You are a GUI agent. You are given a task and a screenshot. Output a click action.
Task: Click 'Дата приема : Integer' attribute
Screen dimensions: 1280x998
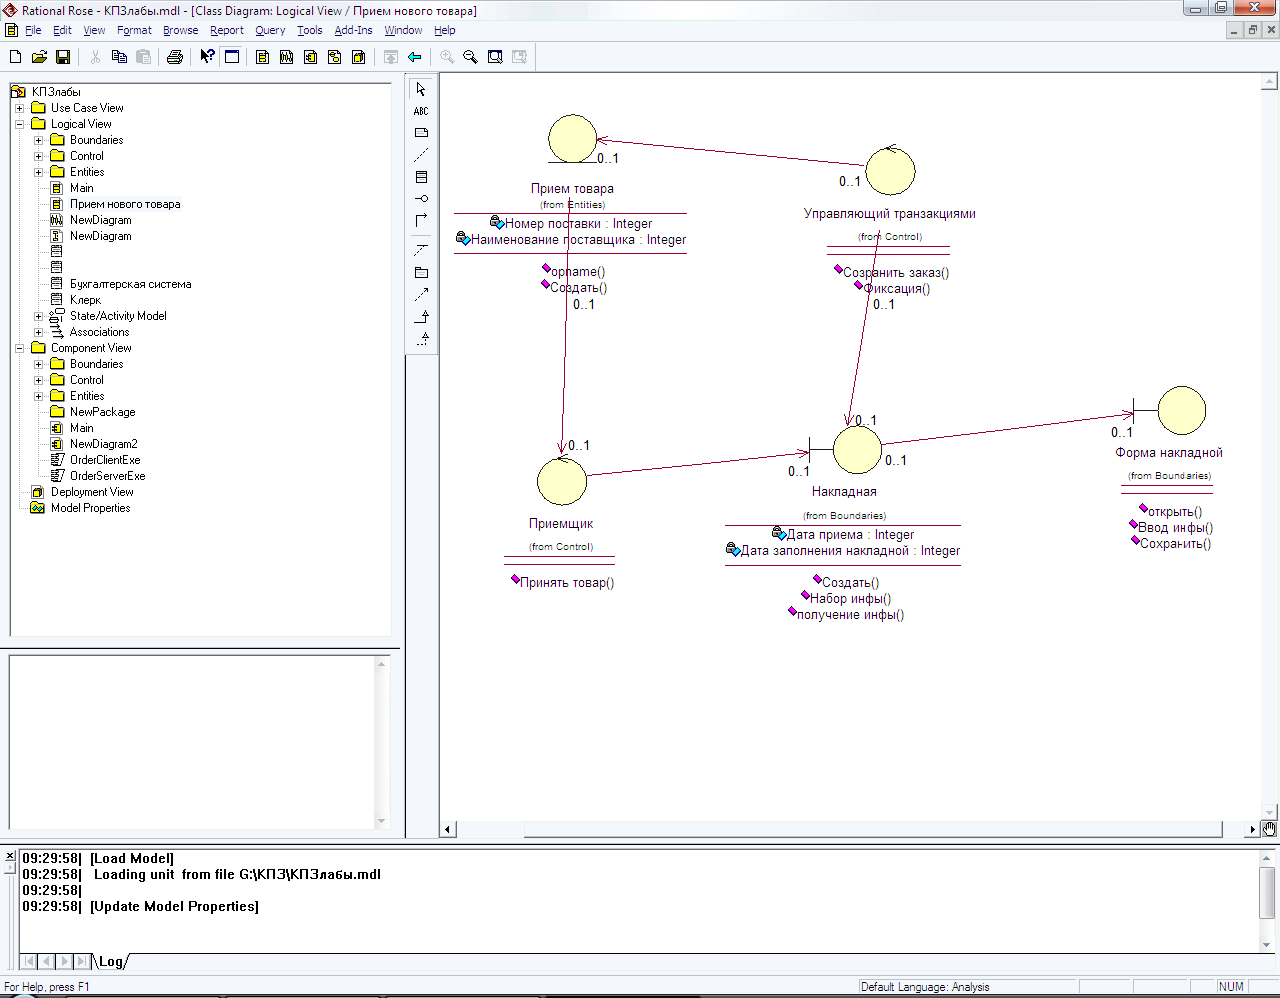pos(850,535)
